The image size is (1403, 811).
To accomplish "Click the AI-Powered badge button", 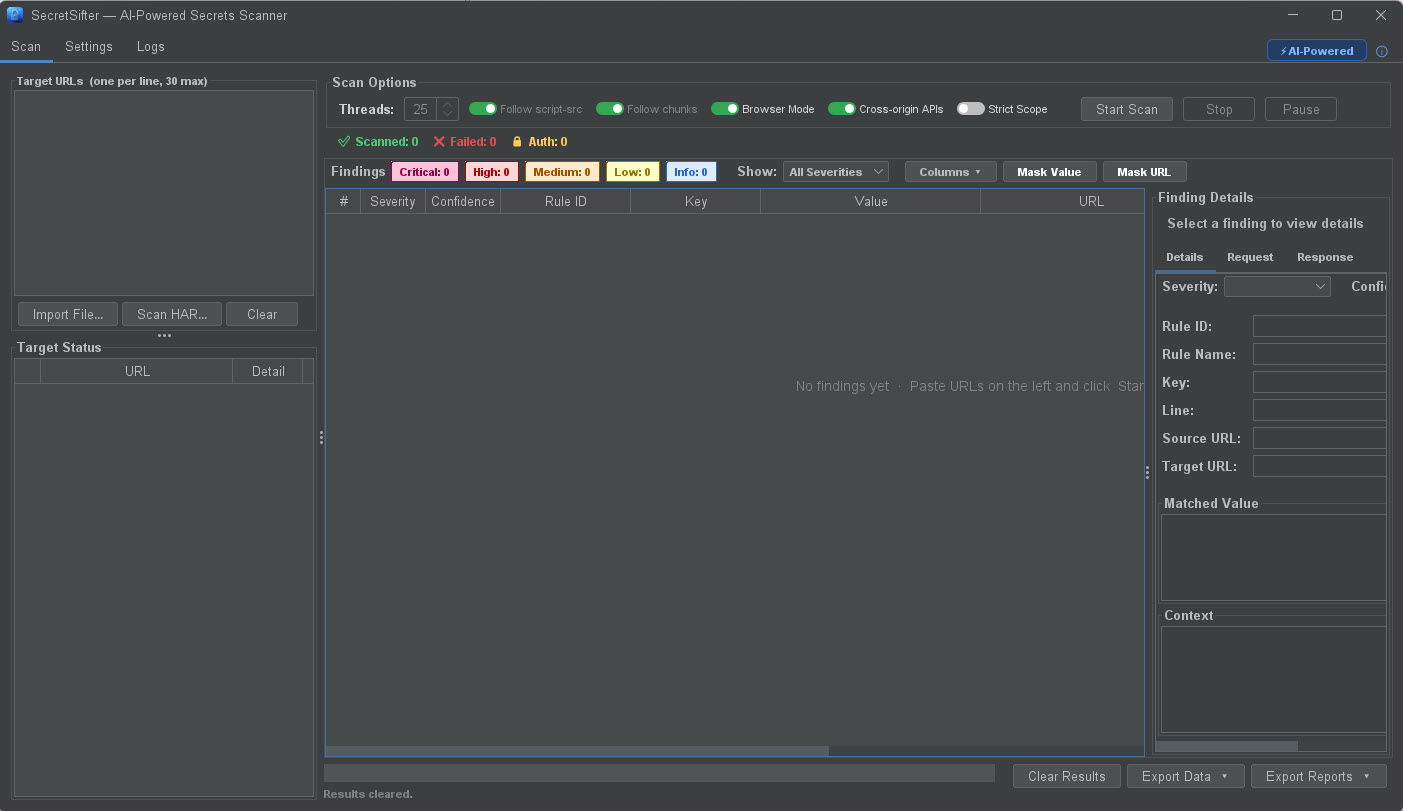I will click(x=1316, y=51).
